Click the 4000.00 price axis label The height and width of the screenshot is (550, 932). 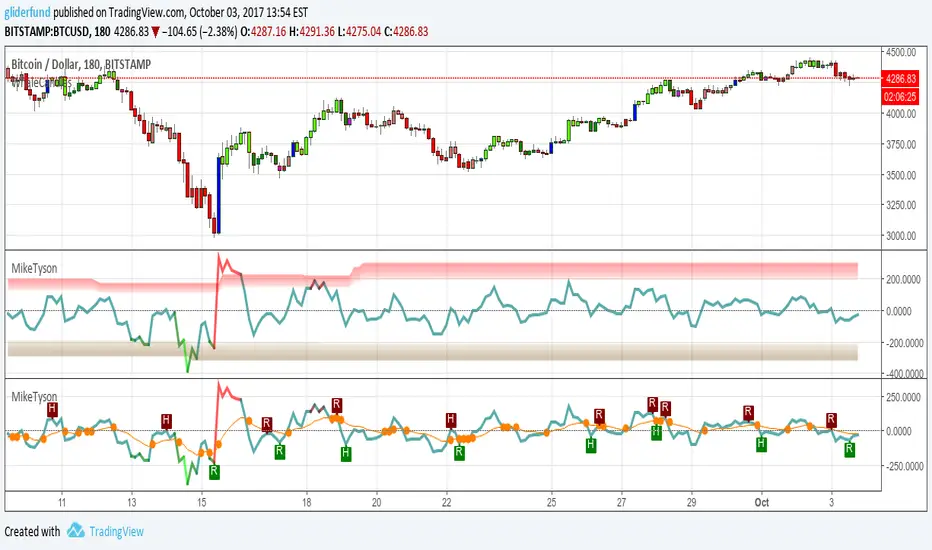pyautogui.click(x=900, y=114)
